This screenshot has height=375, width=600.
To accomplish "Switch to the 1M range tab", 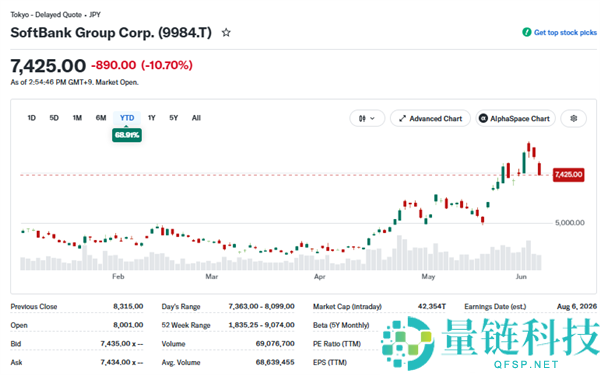I will tap(77, 118).
